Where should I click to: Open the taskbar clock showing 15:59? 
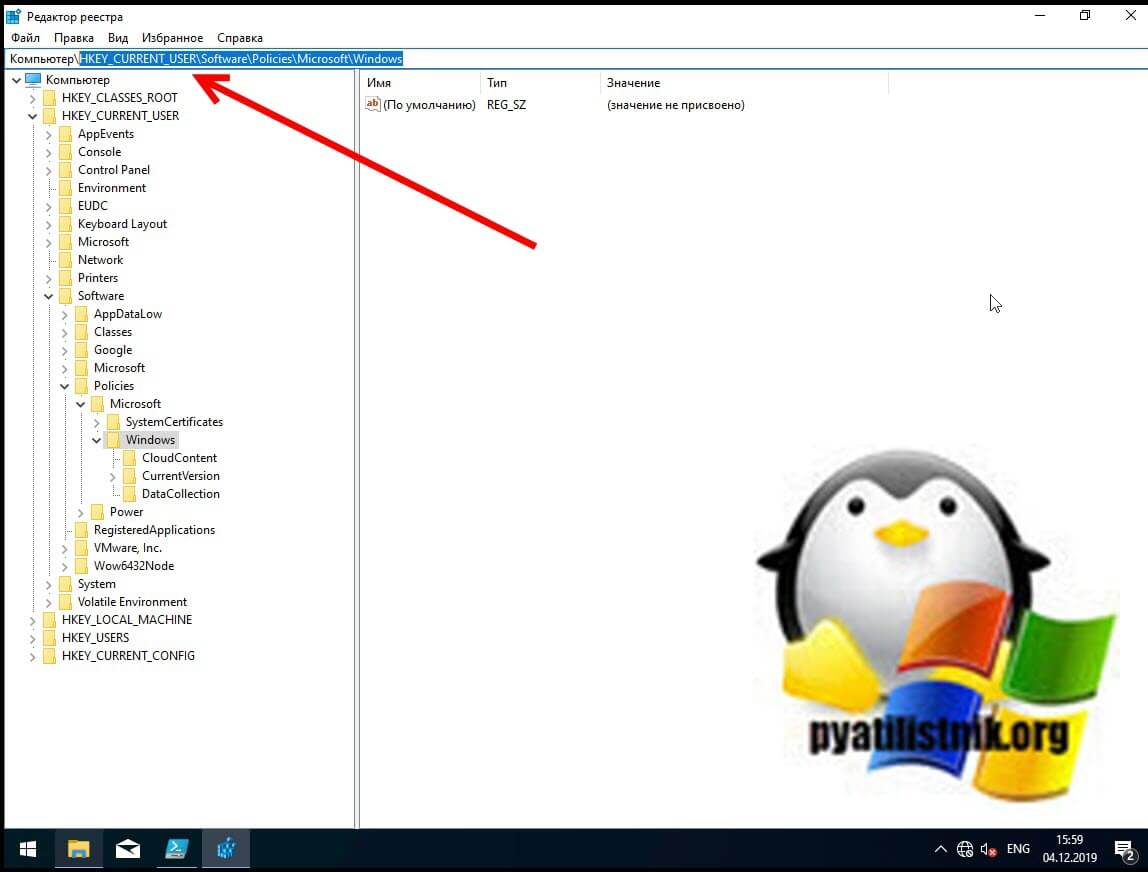coord(1070,849)
